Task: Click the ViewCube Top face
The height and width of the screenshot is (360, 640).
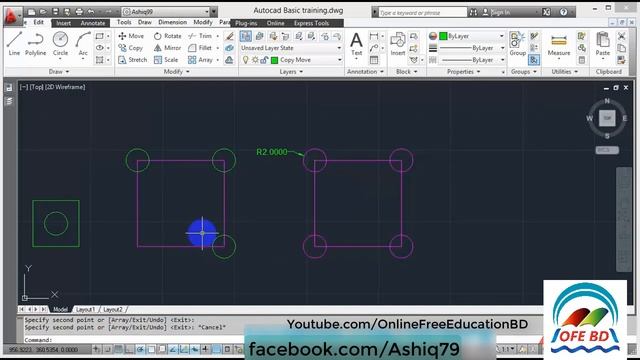Action: [x=607, y=118]
